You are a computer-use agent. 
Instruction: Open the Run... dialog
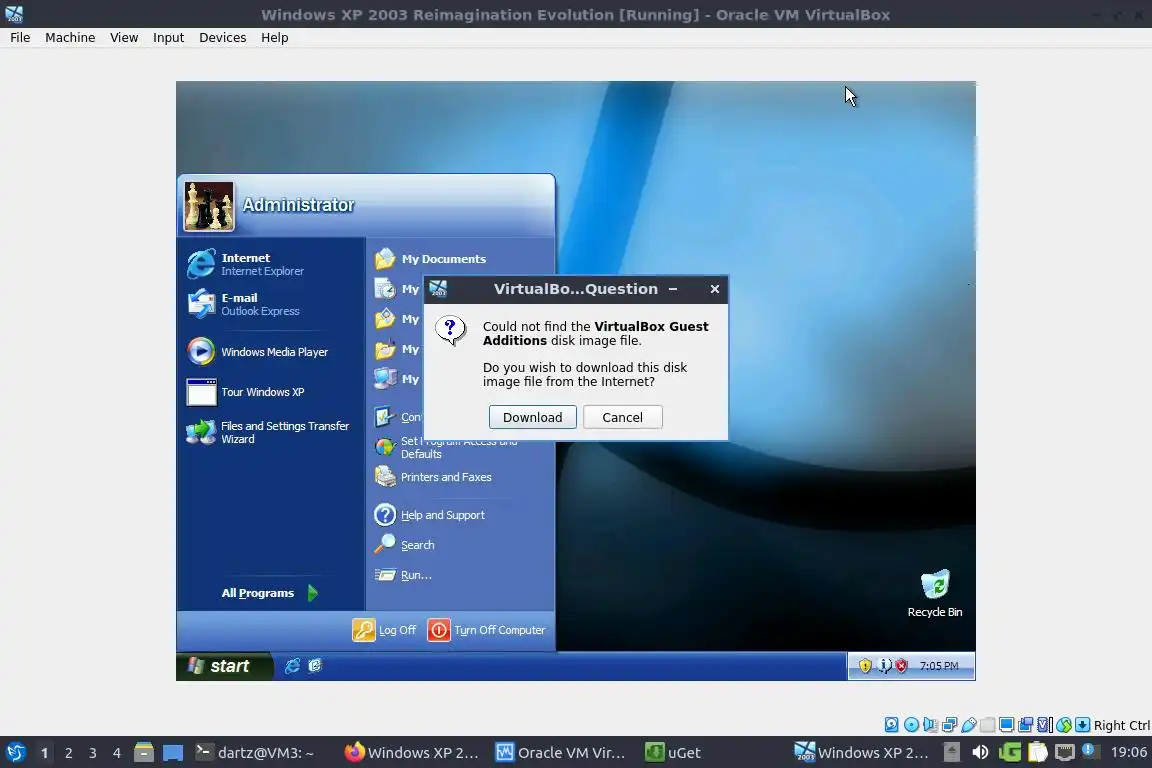click(403, 575)
